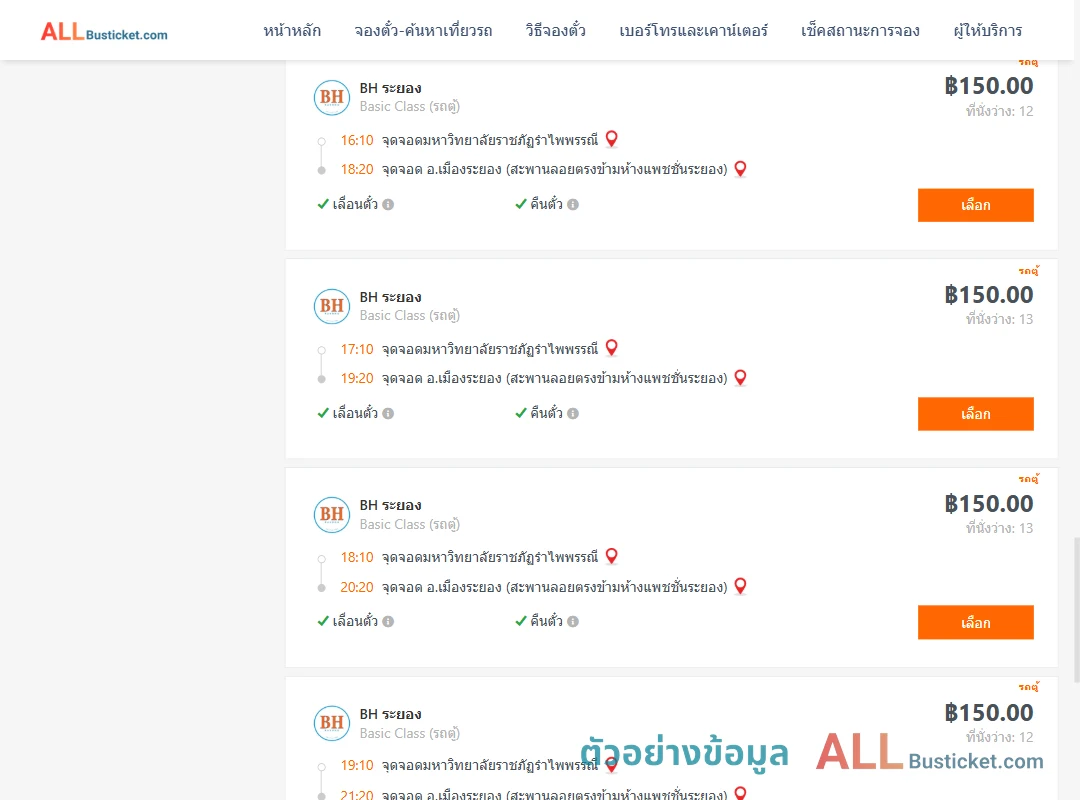The width and height of the screenshot is (1080, 800).
Task: Click BH logo of the 19:10 trip
Action: (331, 723)
